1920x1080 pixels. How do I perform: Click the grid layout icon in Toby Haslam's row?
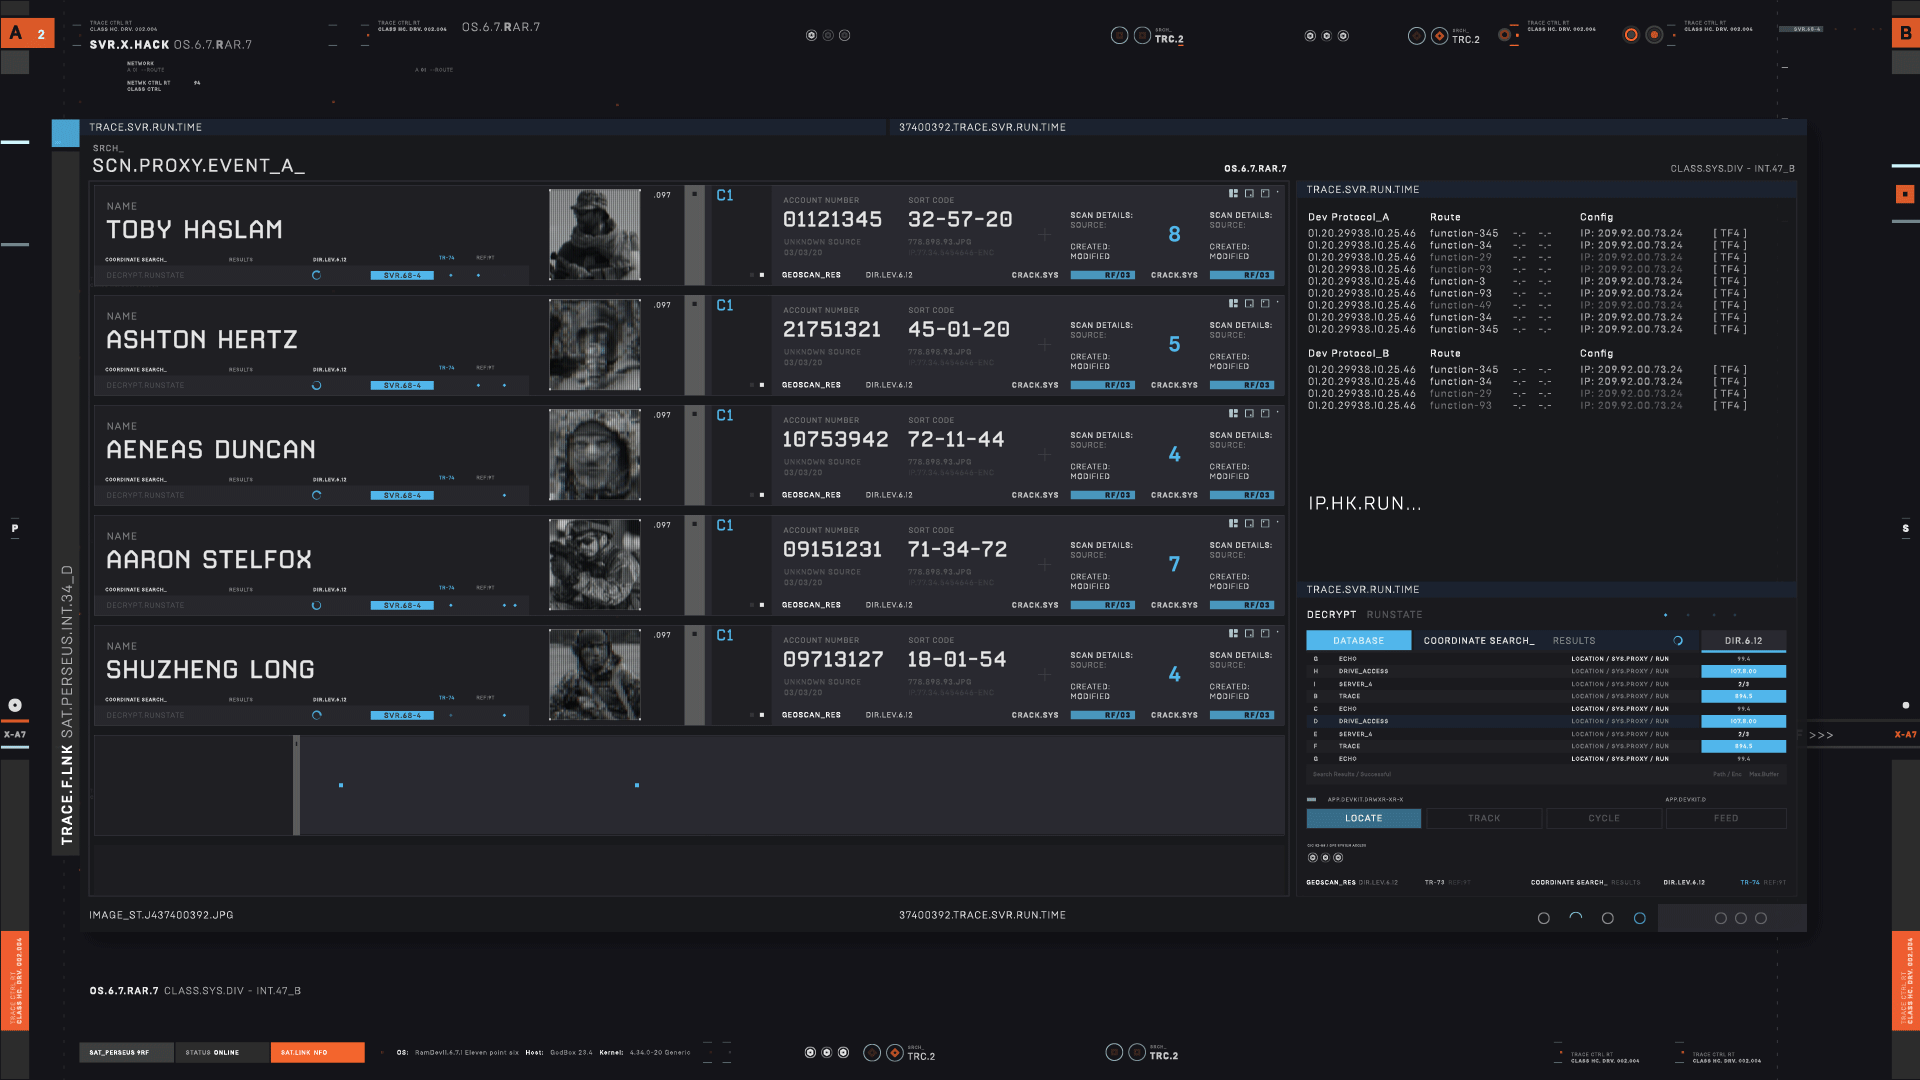pos(1233,194)
